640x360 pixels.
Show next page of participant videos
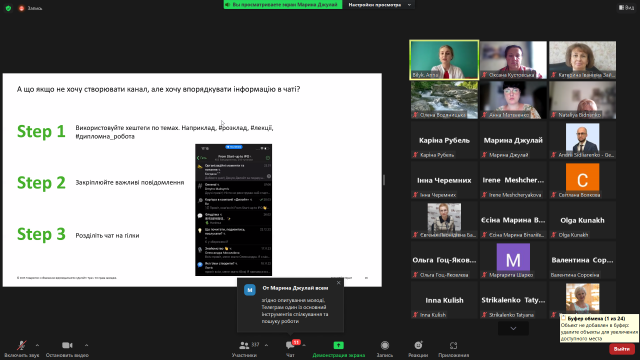coord(513,328)
